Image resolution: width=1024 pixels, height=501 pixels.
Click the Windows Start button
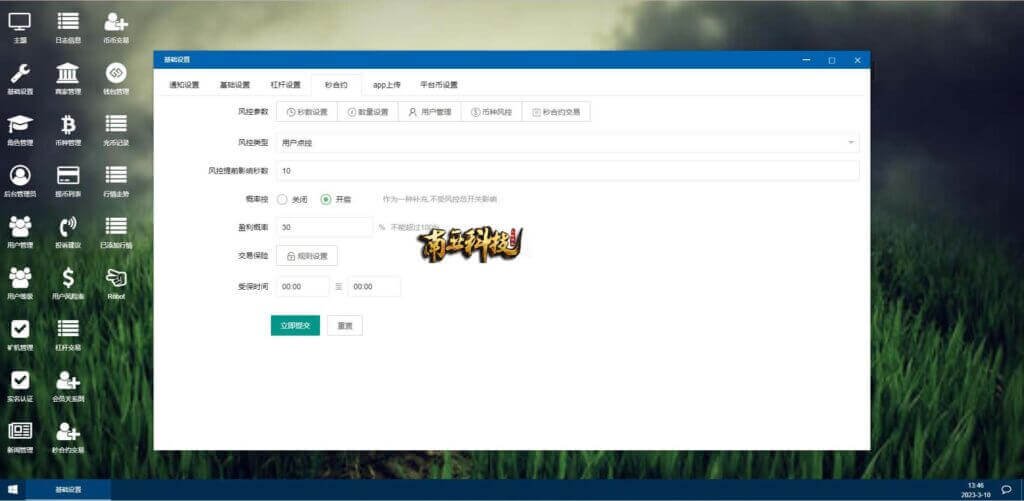[13, 490]
